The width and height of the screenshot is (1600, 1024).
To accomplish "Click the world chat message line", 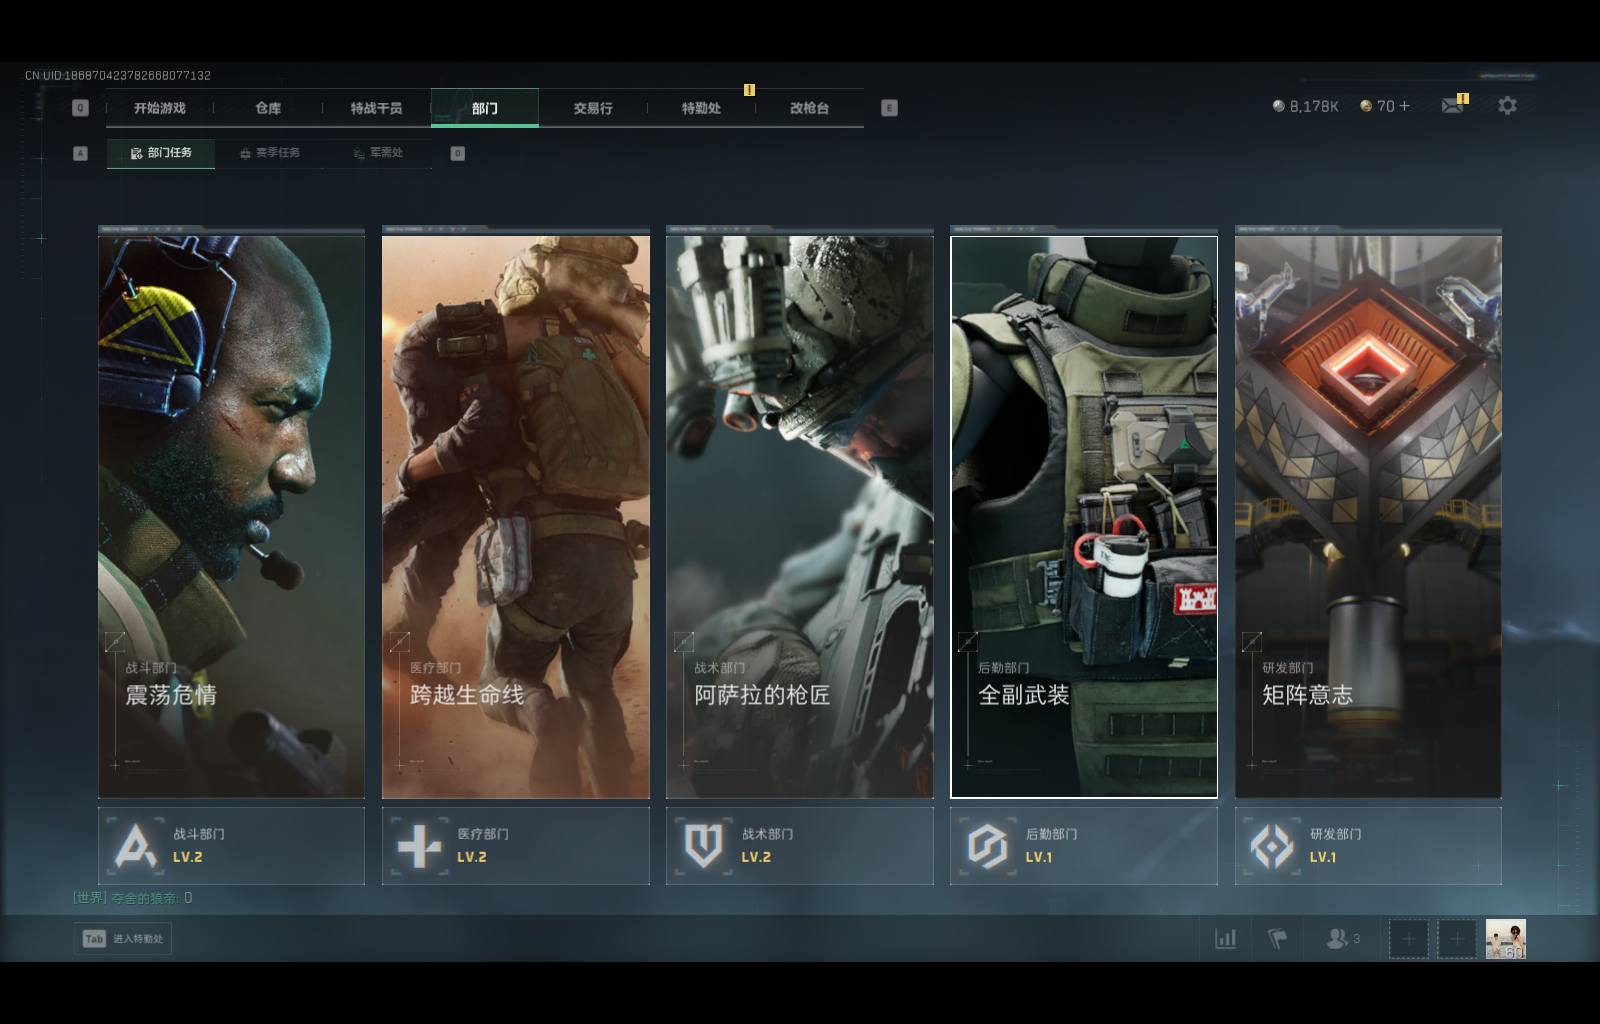I will pos(133,898).
